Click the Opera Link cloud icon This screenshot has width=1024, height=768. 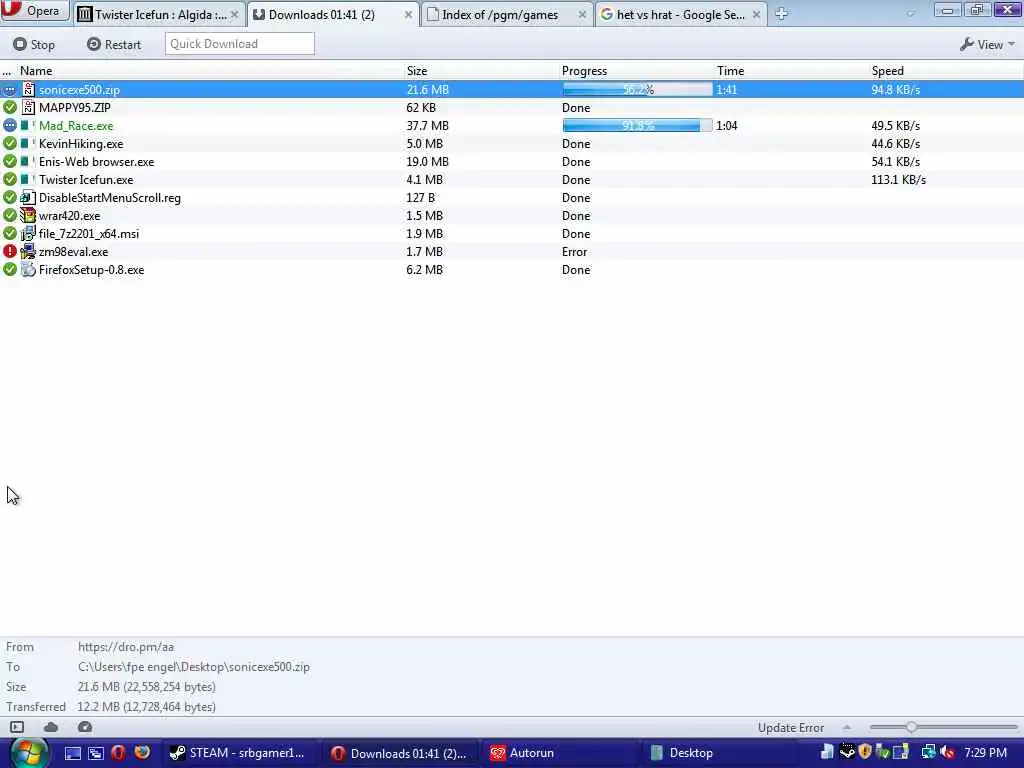point(51,727)
